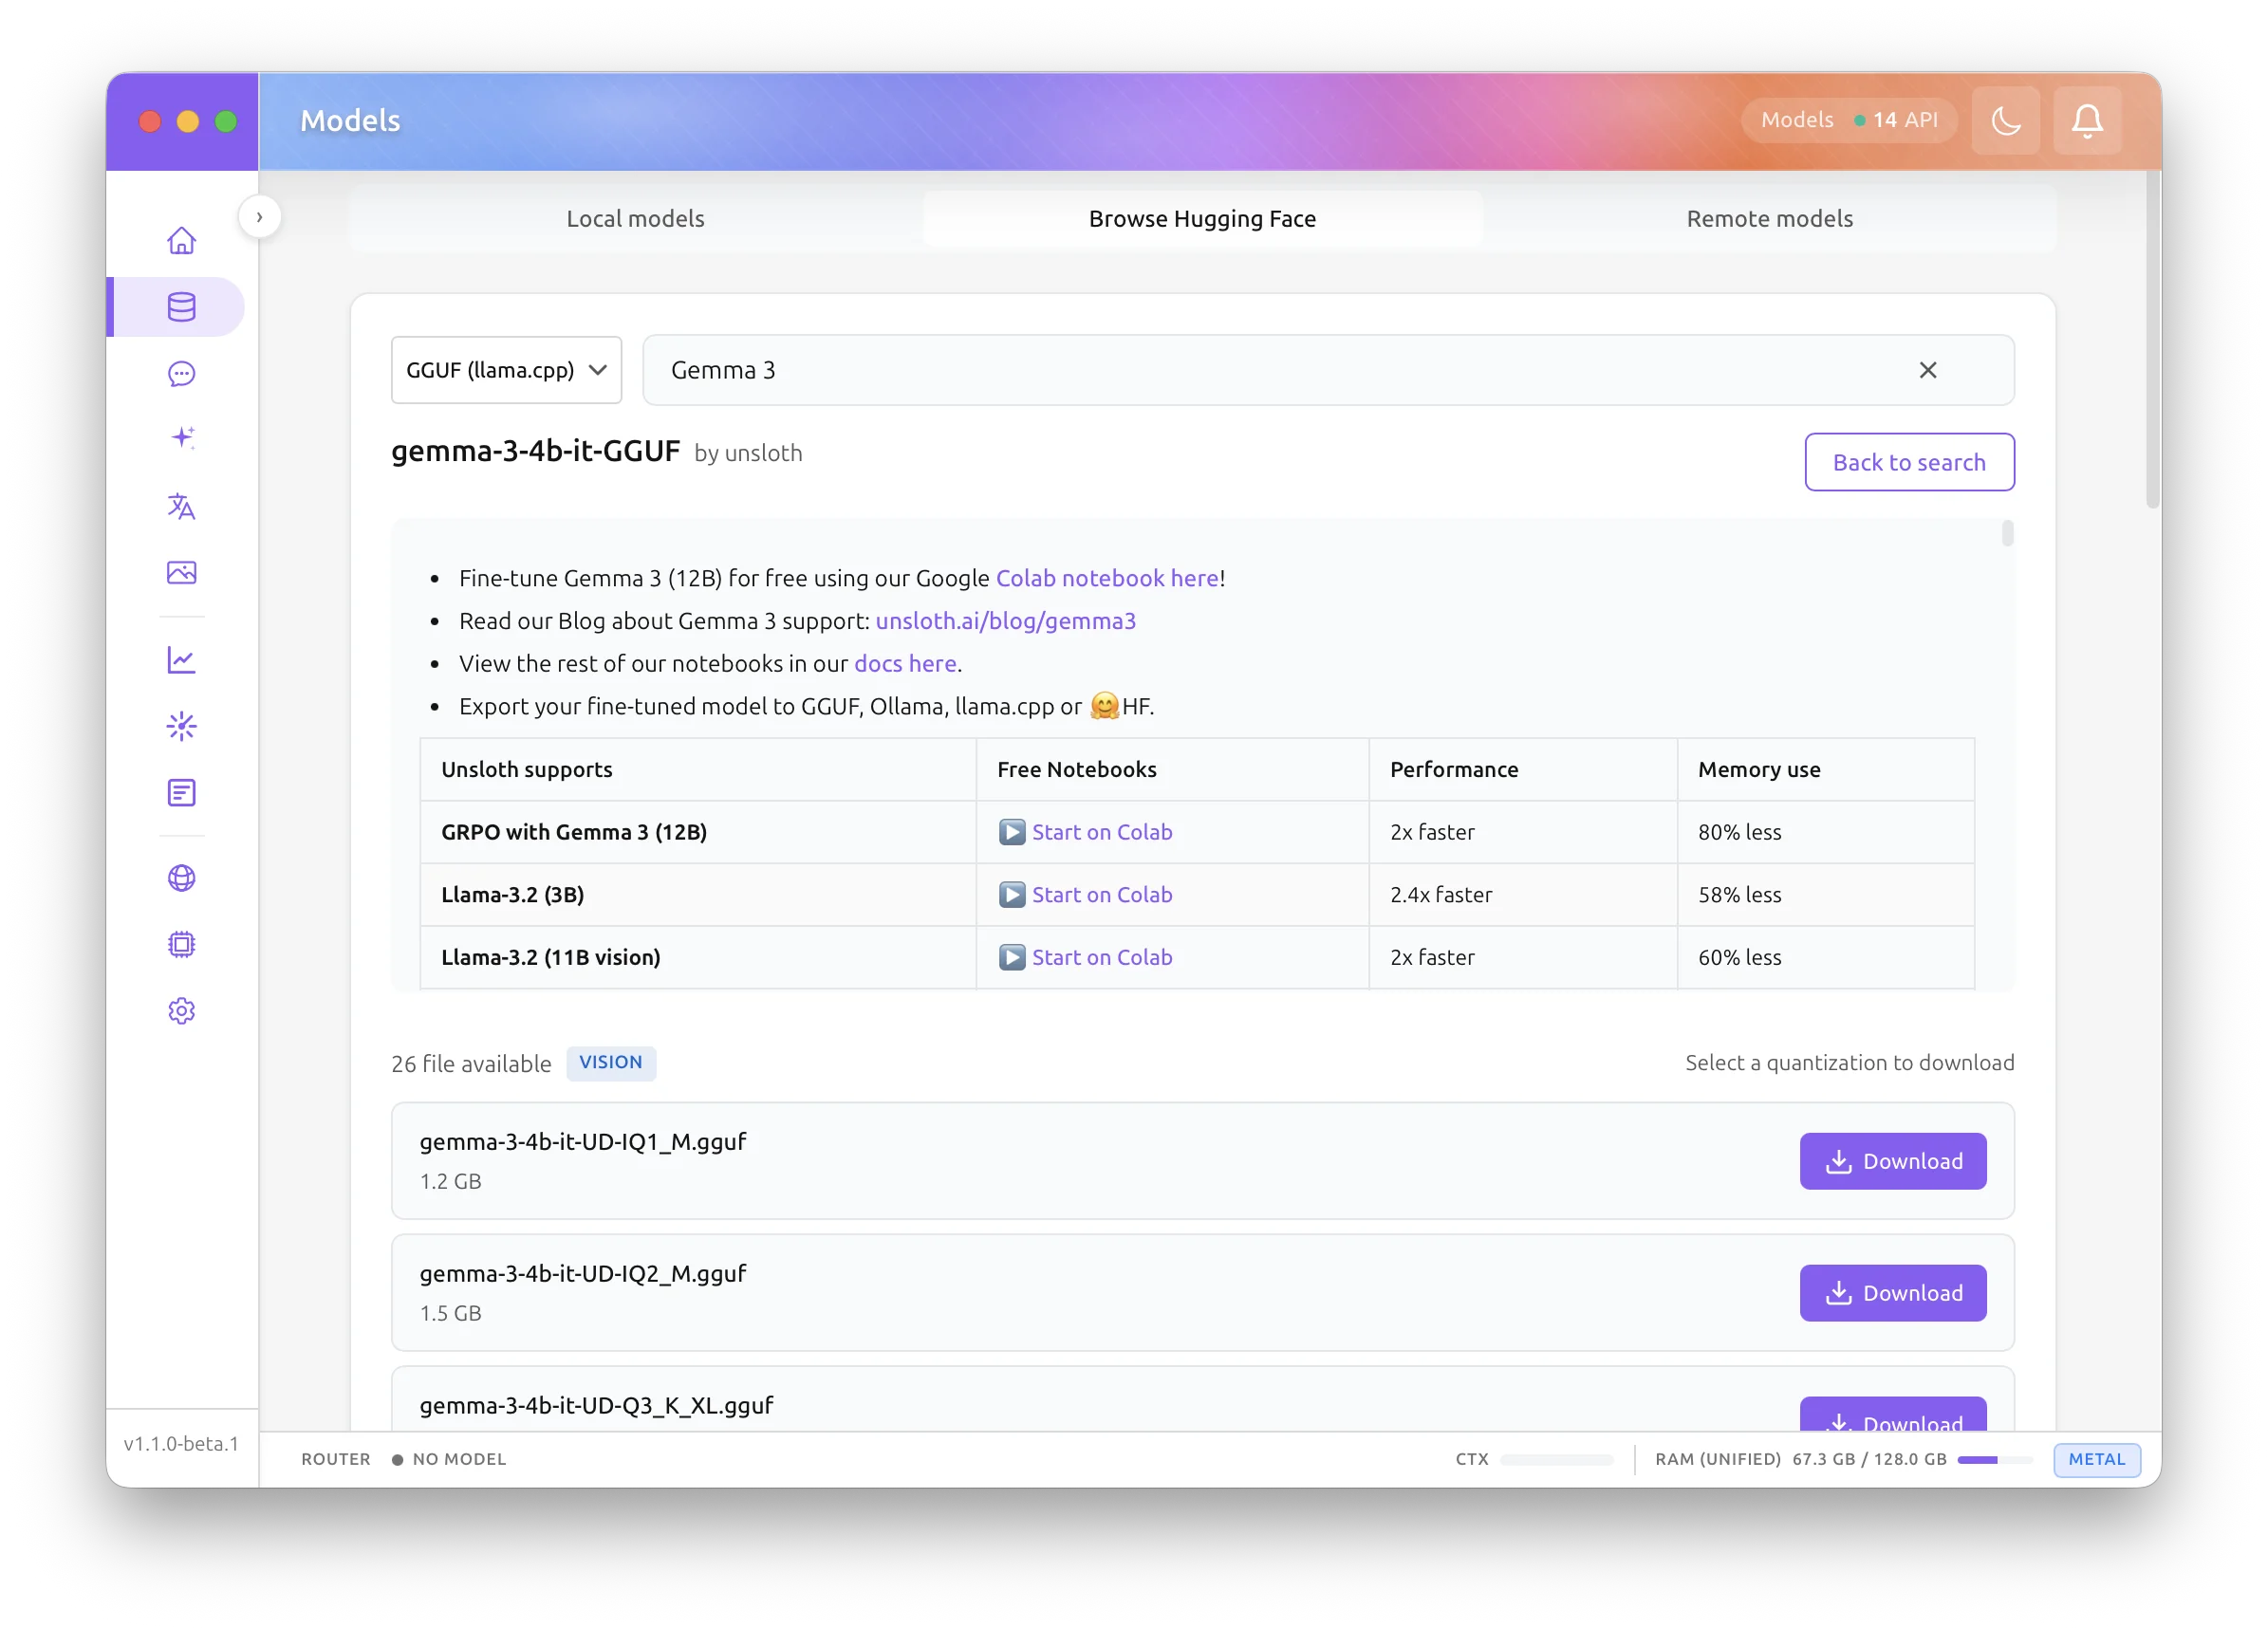Open the GGUF (llama.cpp) format dropdown
2268x1628 pixels.
point(506,370)
